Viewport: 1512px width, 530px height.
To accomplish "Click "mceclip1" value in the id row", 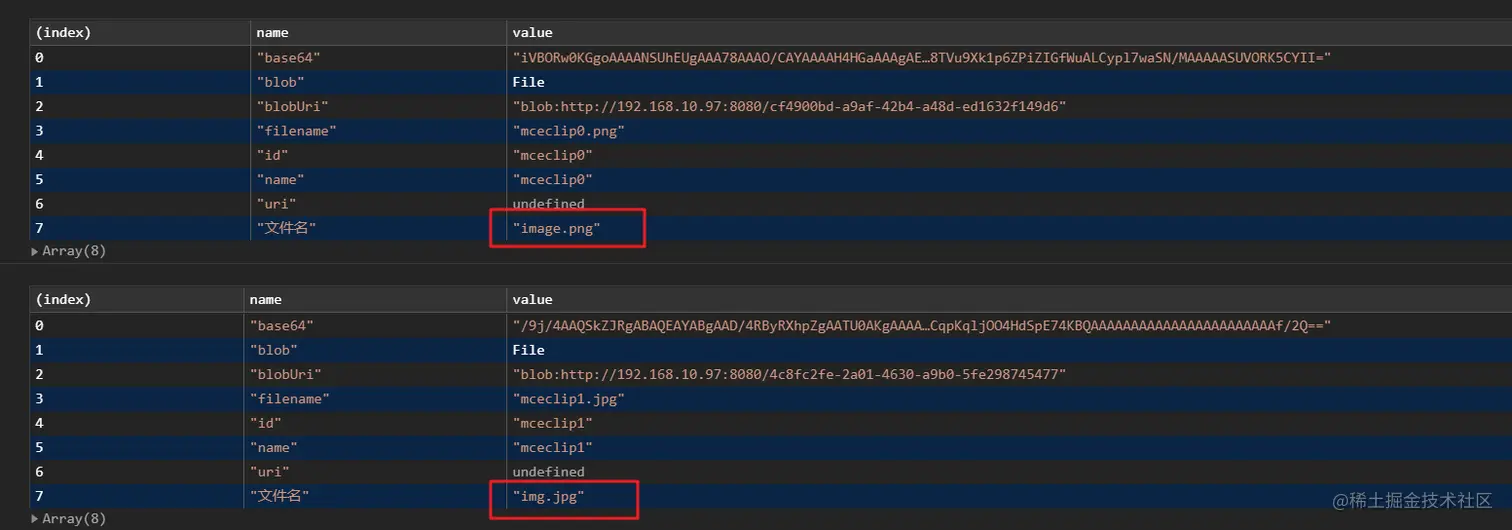I will 553,423.
